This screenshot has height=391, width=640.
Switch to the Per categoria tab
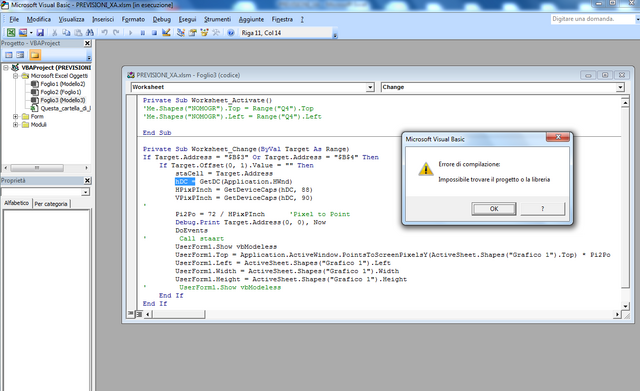click(x=51, y=204)
